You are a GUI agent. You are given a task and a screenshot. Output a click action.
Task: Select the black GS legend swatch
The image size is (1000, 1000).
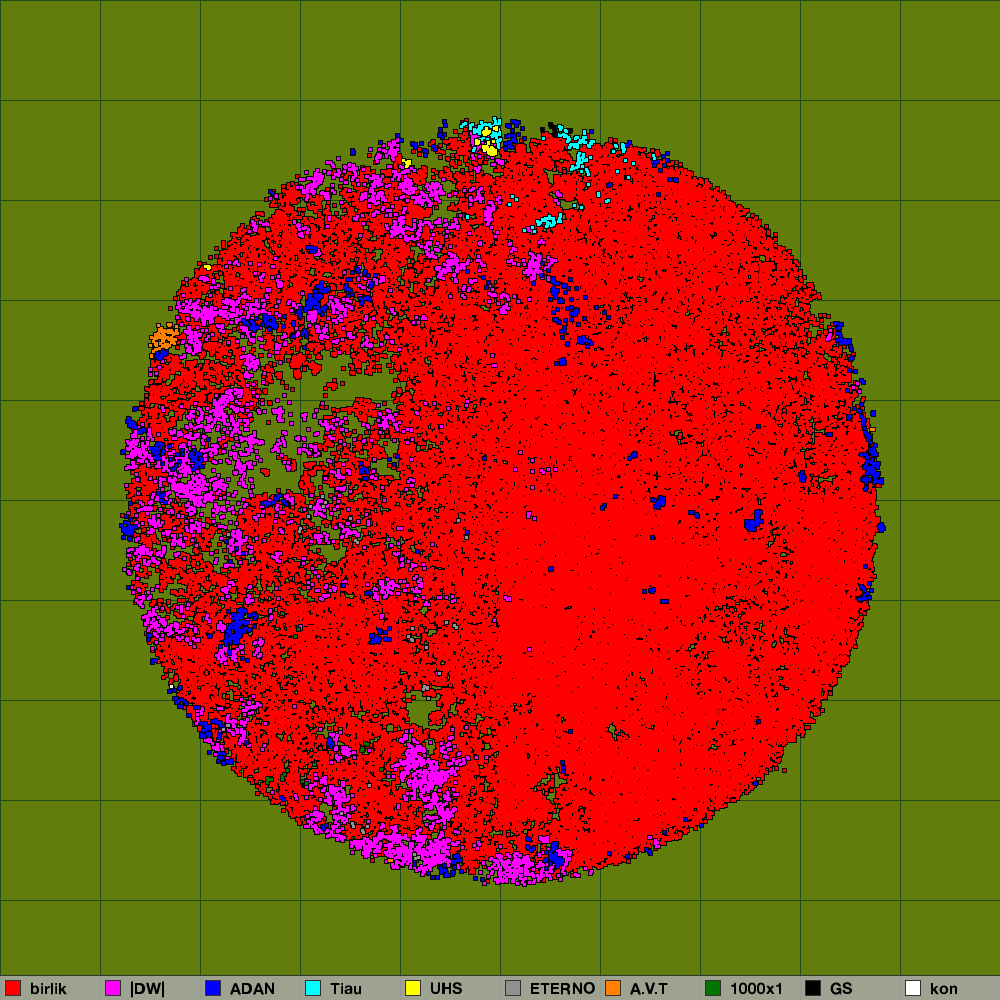[813, 988]
